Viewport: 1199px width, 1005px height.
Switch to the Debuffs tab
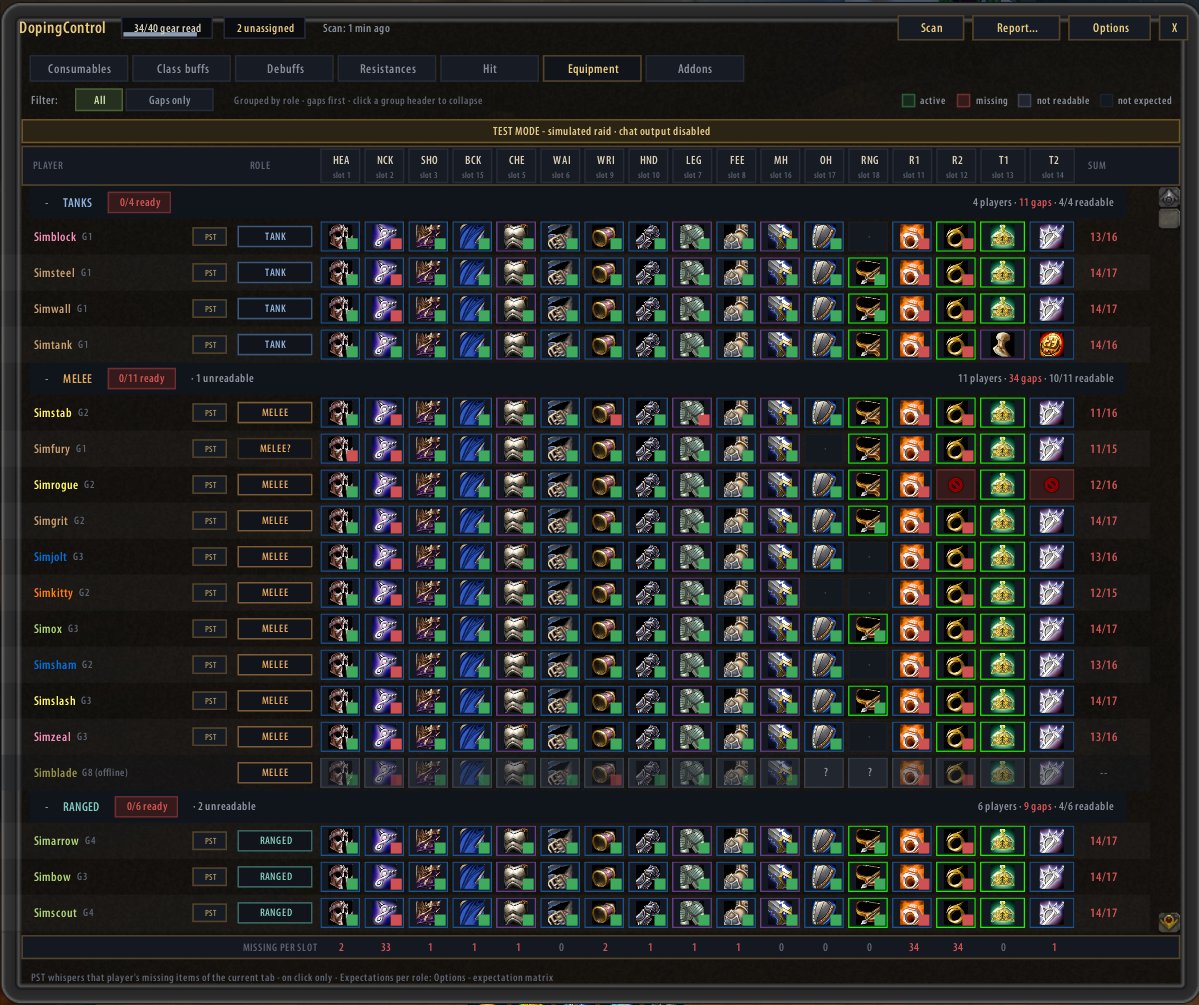coord(285,69)
